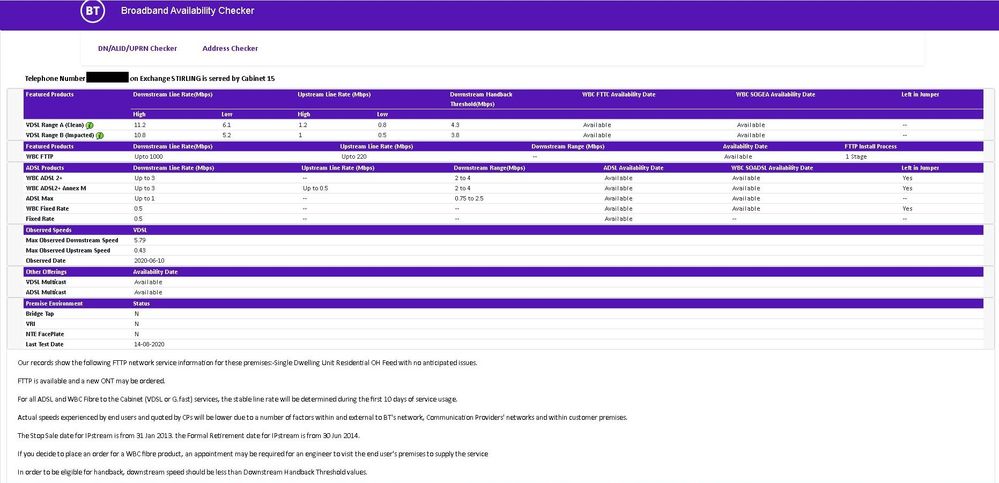The image size is (999, 483).
Task: Click the WBC ADSL2+ Annex M row label
Action: (x=56, y=188)
